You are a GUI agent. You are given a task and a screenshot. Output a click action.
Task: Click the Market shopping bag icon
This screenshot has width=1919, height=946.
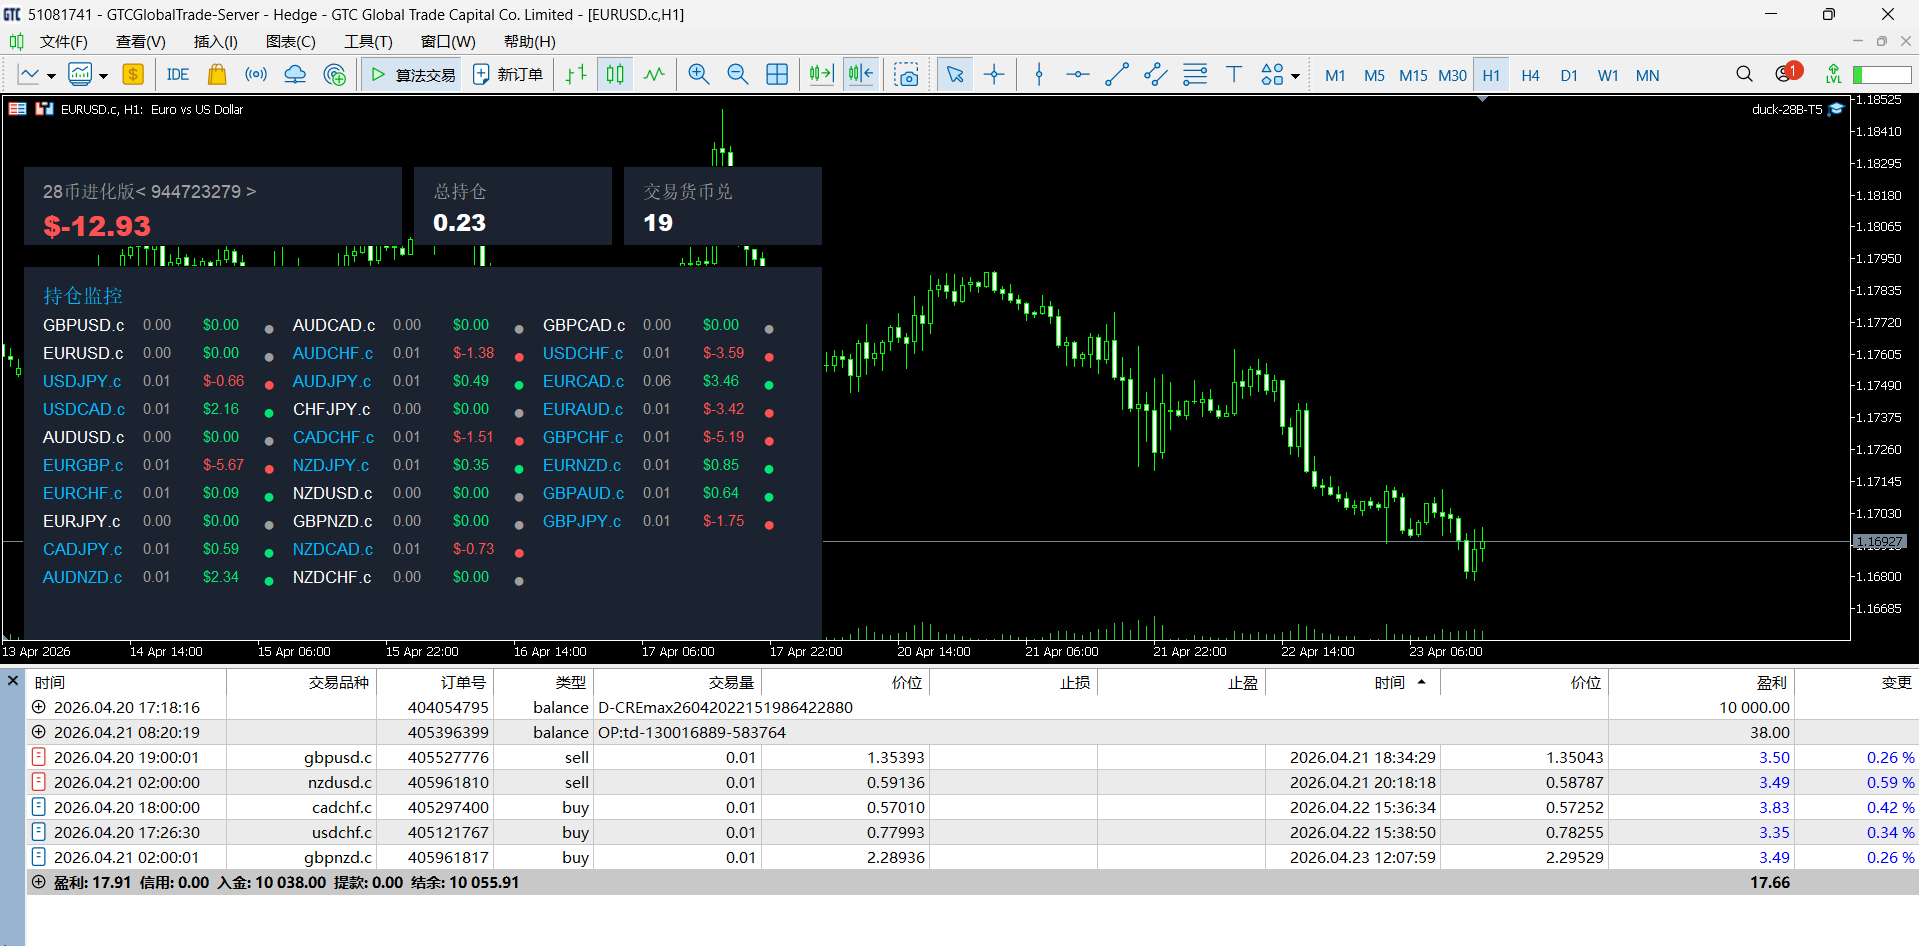tap(217, 75)
